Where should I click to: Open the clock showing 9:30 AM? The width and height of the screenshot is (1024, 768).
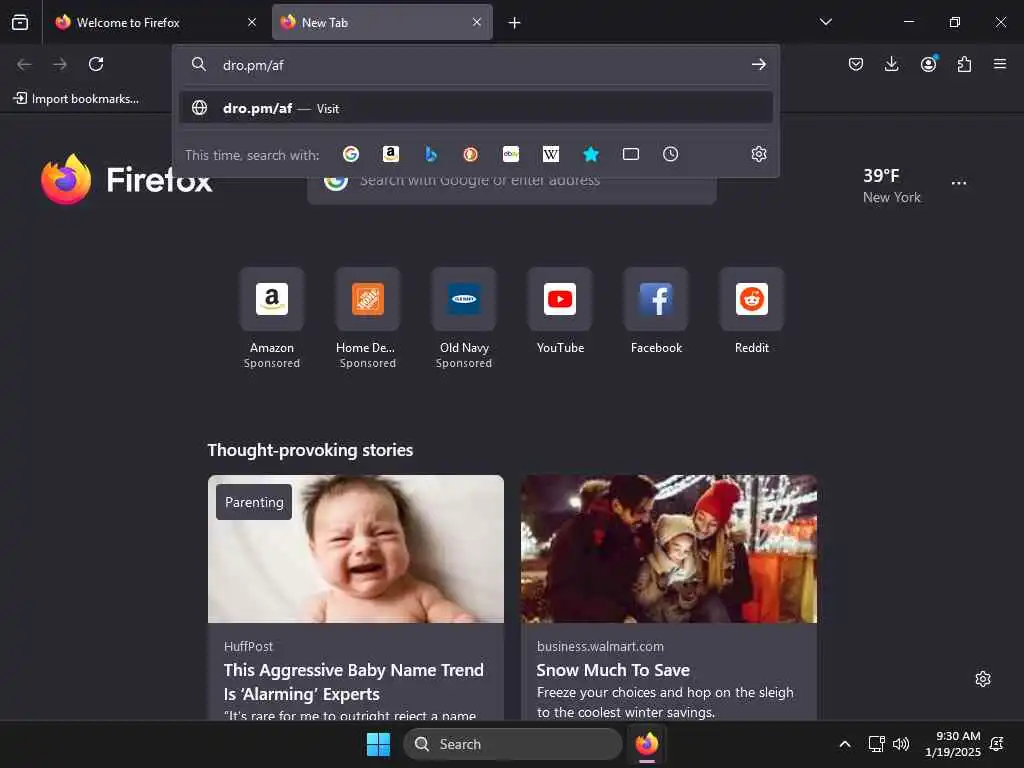tap(953, 744)
